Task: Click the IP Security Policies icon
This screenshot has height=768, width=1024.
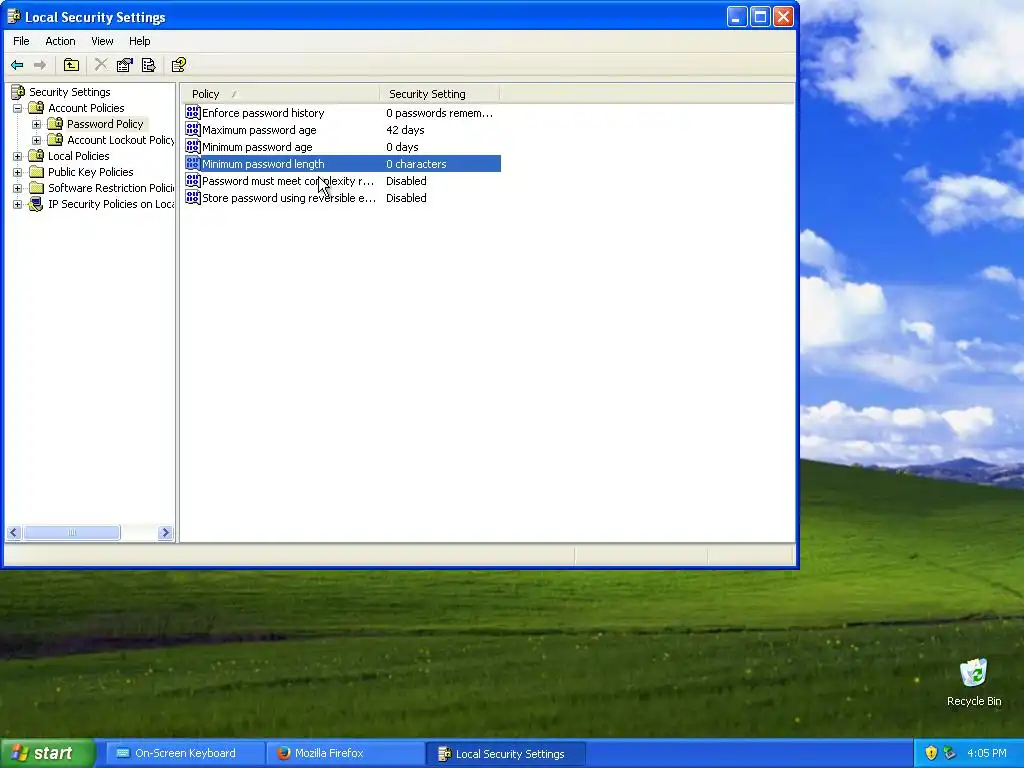Action: (36, 204)
